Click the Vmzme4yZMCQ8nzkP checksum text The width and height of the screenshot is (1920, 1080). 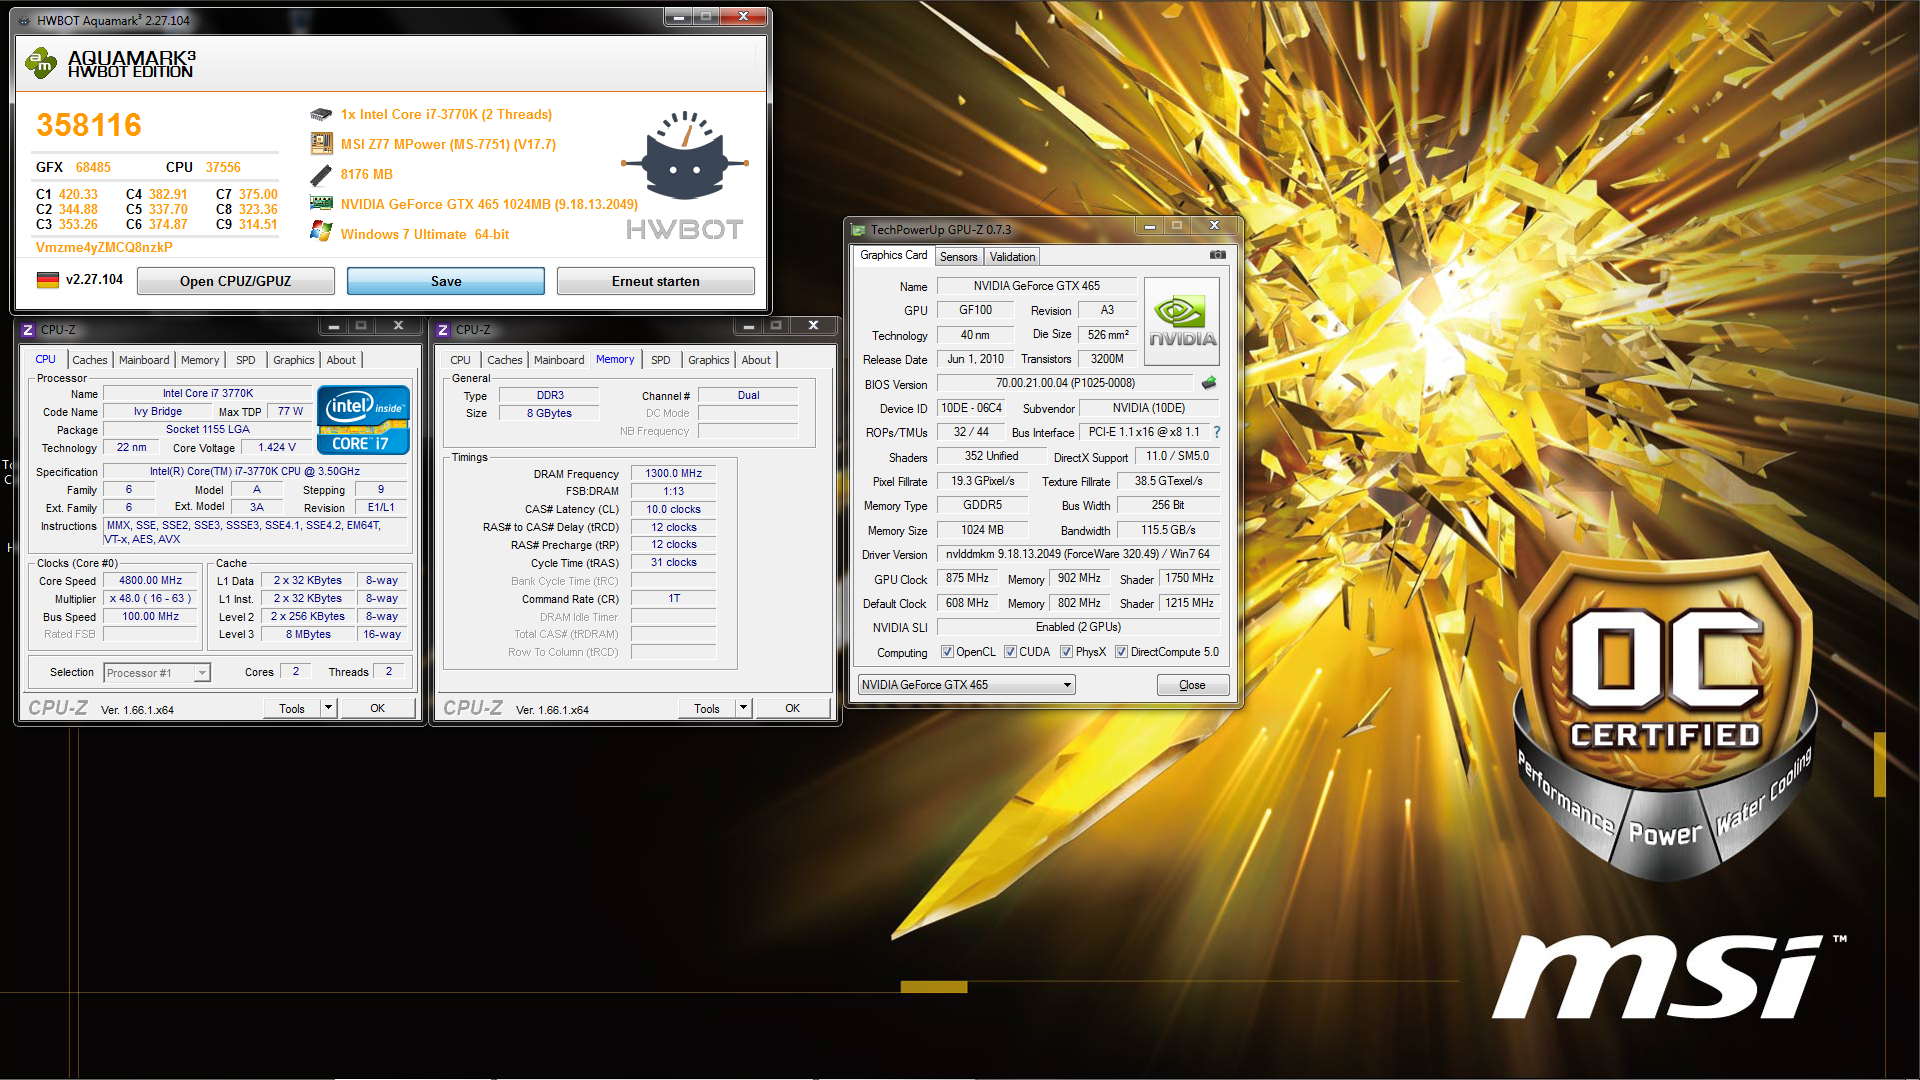tap(104, 247)
